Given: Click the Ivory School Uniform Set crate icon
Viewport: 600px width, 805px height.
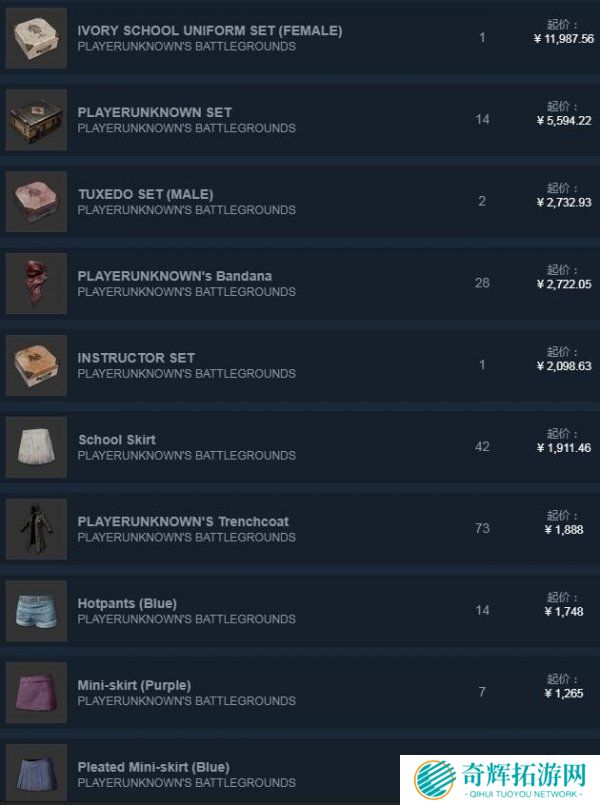Looking at the screenshot, I should pos(36,38).
